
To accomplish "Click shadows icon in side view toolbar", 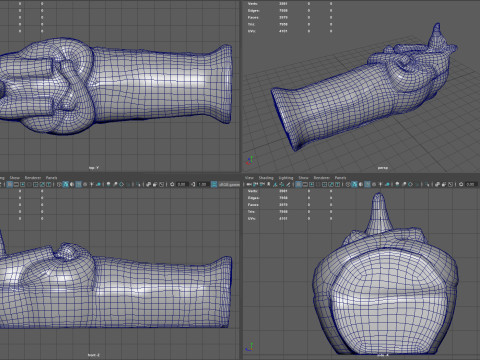I will (387, 184).
